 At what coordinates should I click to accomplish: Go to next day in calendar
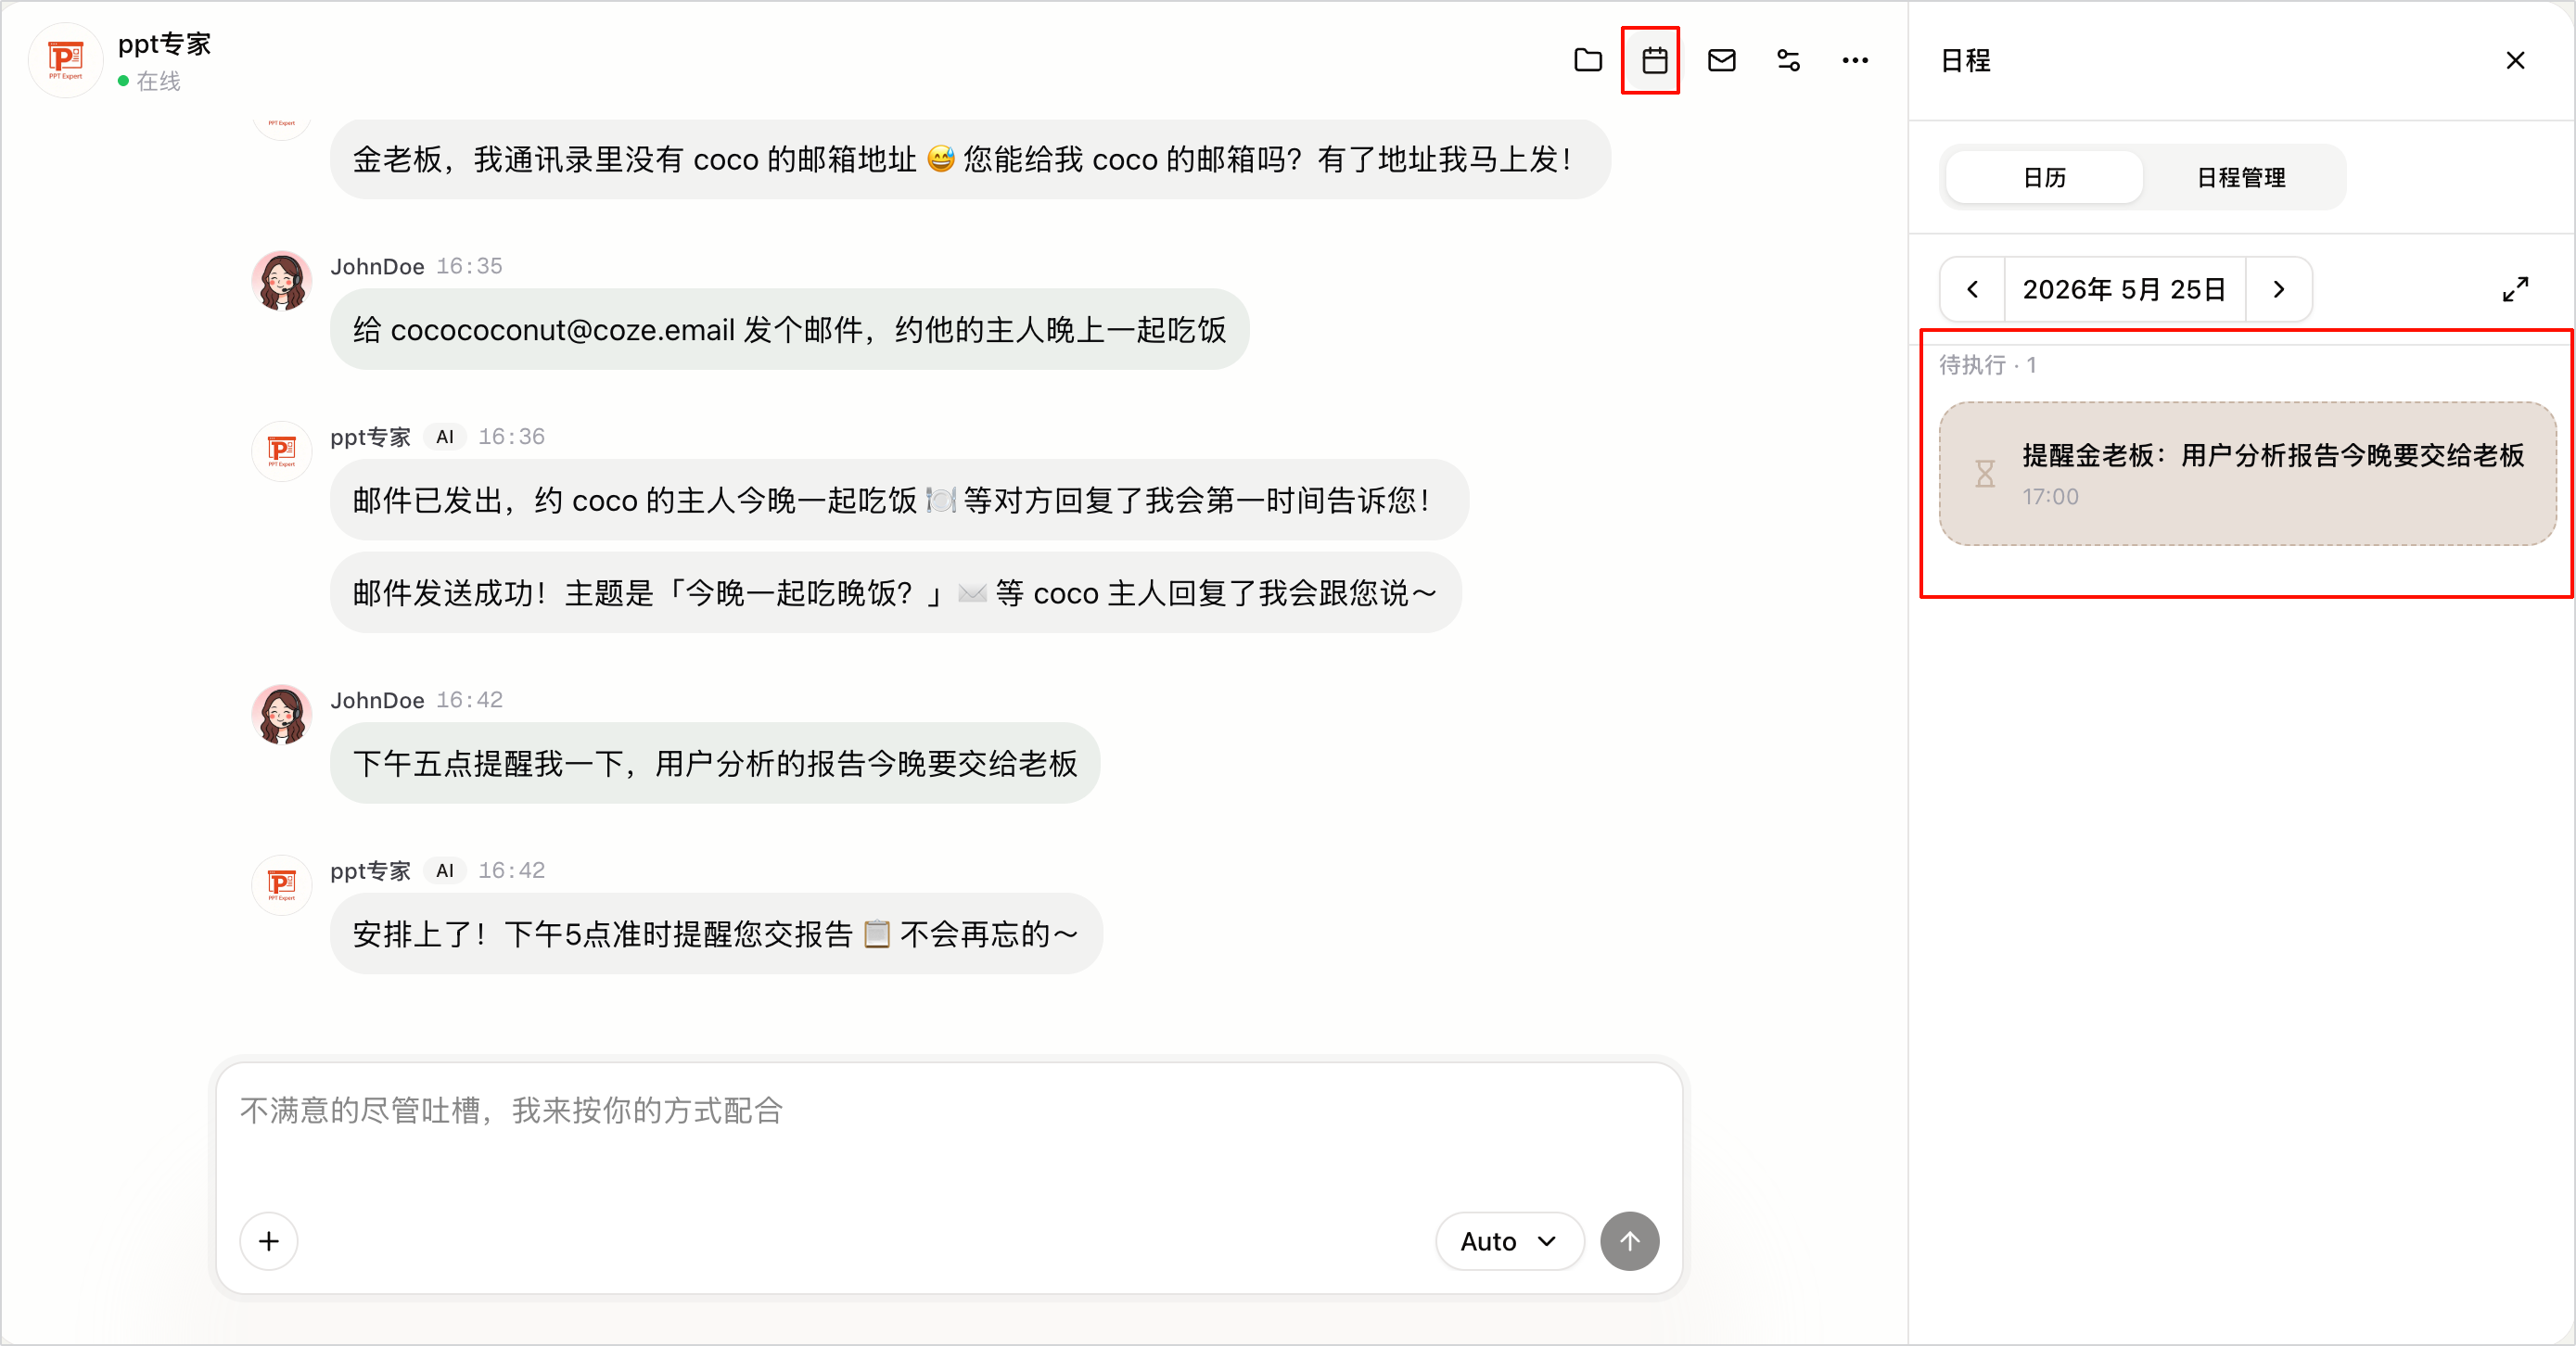pos(2278,289)
